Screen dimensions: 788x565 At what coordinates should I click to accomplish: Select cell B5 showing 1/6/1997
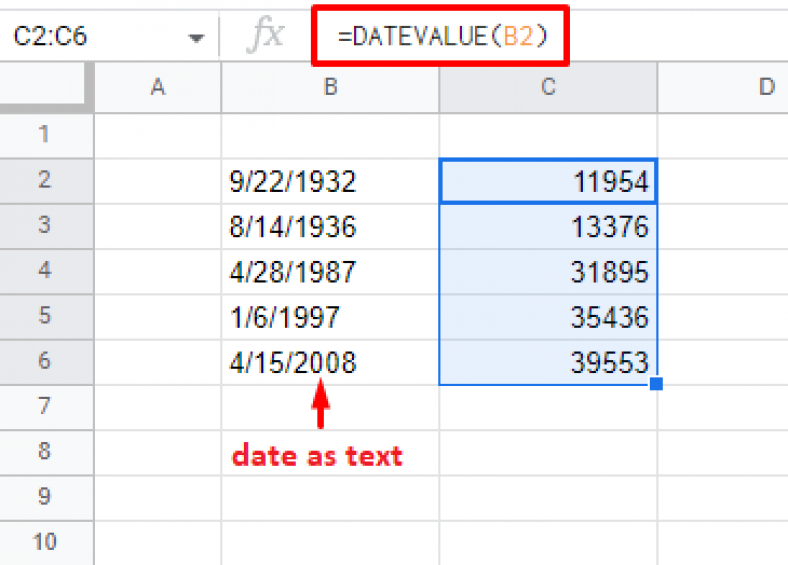coord(330,318)
